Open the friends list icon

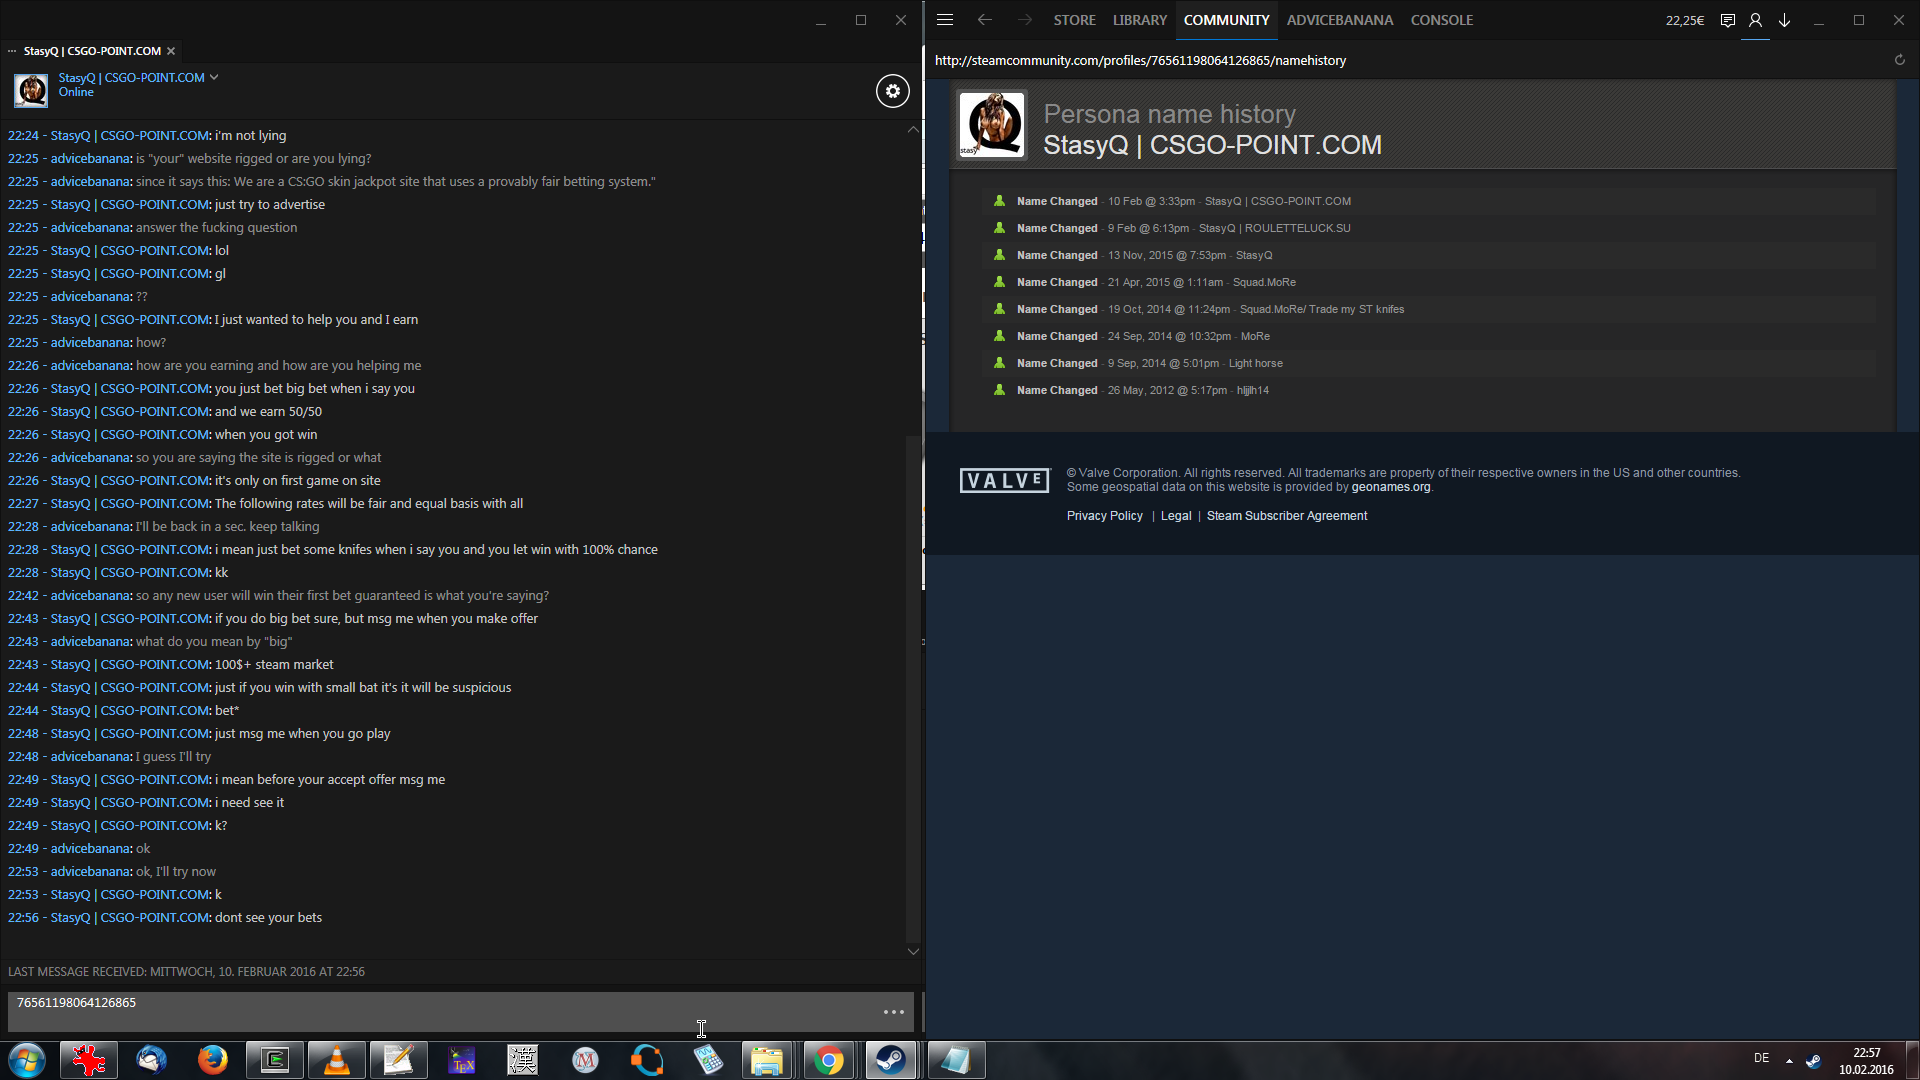pos(1755,20)
